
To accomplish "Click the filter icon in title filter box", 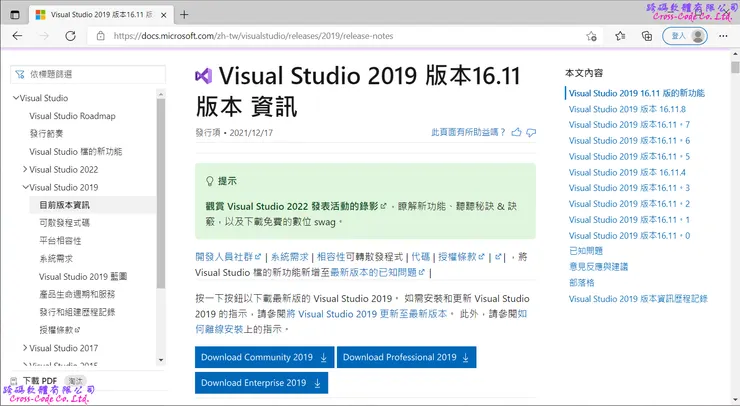I will 20,74.
